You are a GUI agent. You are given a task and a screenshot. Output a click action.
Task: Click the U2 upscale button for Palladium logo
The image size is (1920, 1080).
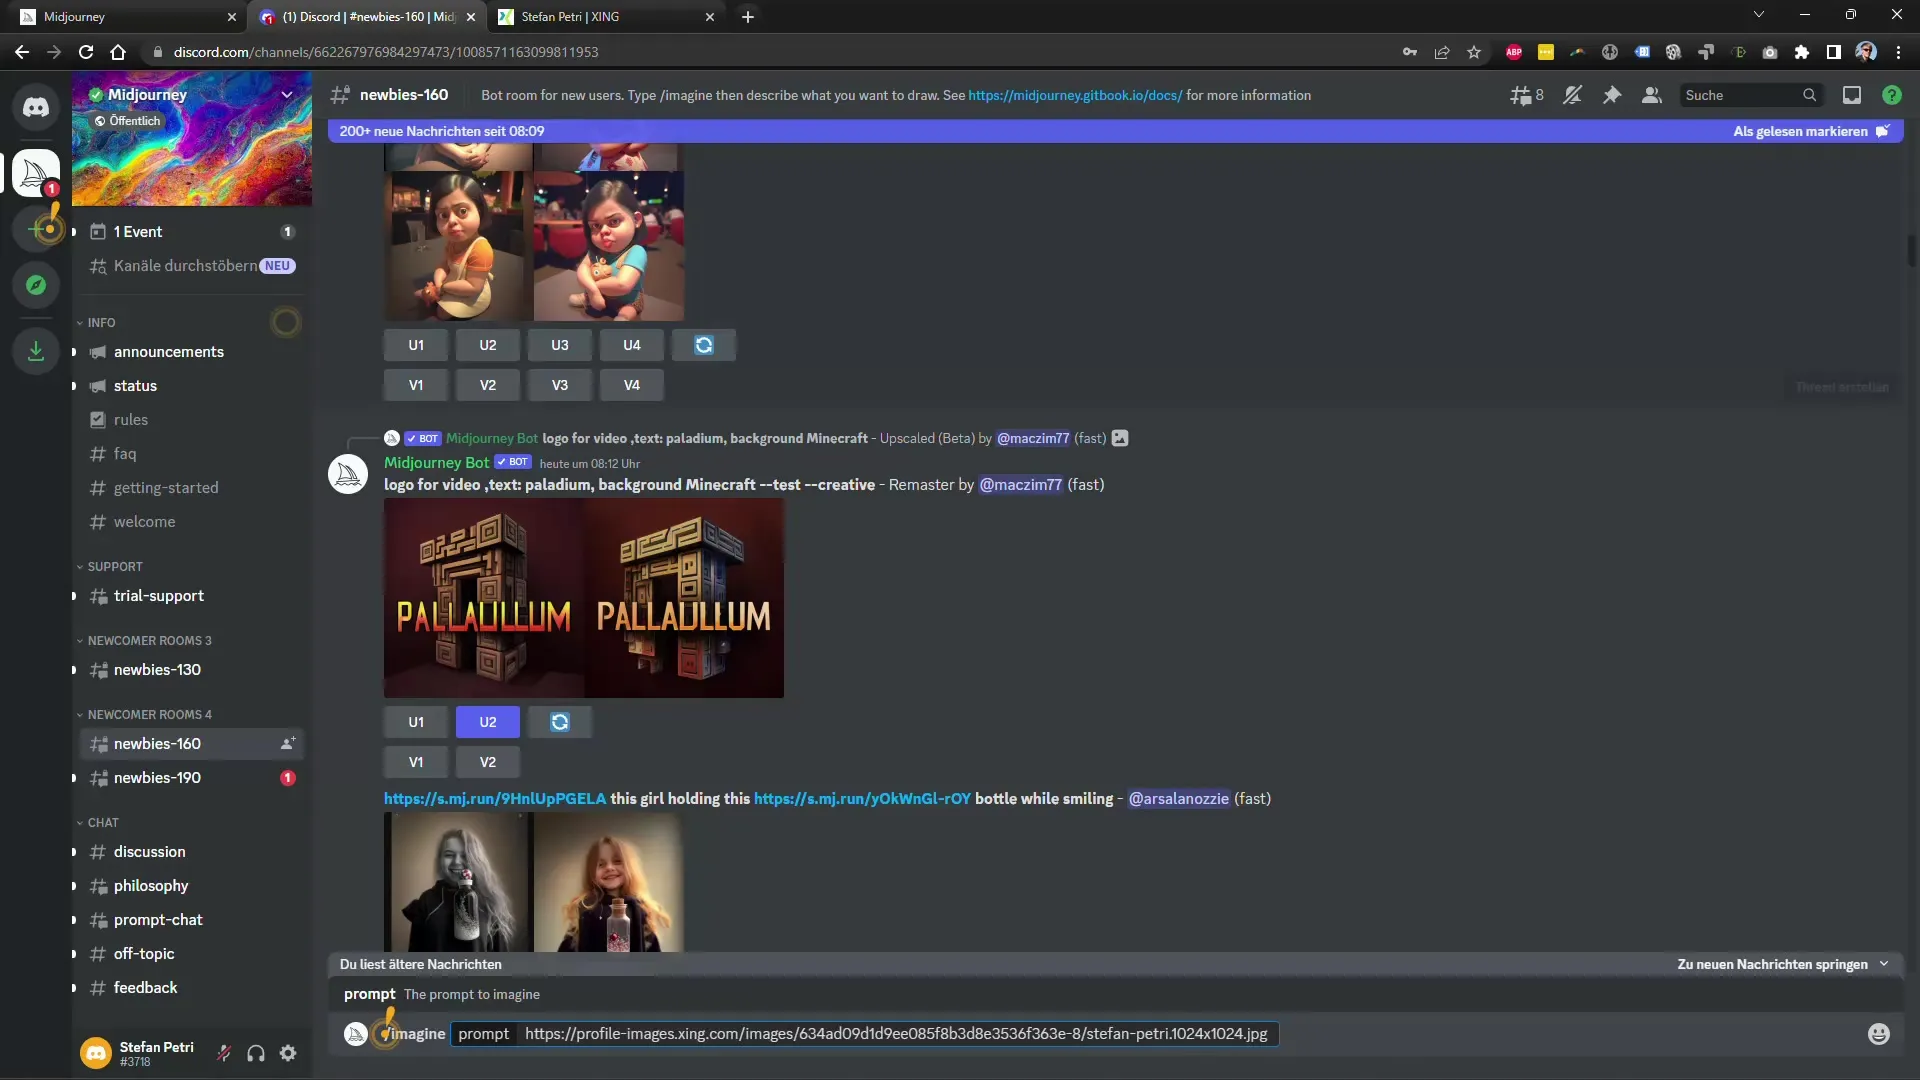[487, 721]
